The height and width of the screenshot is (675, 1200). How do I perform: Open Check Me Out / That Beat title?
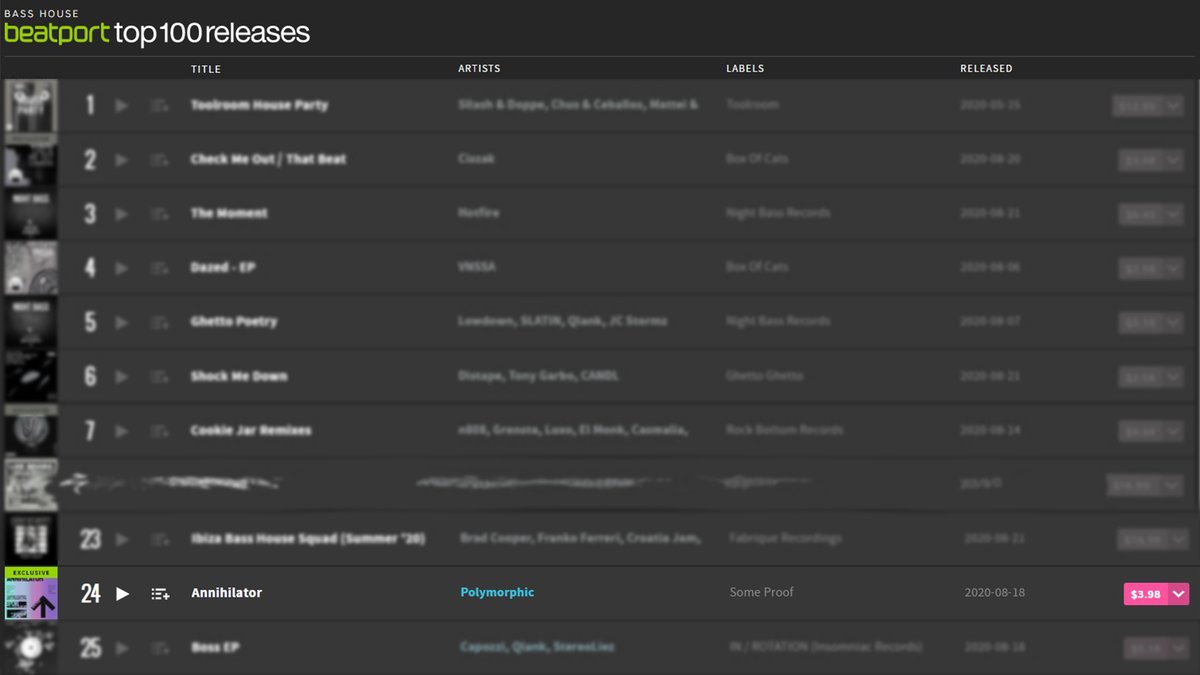269,159
